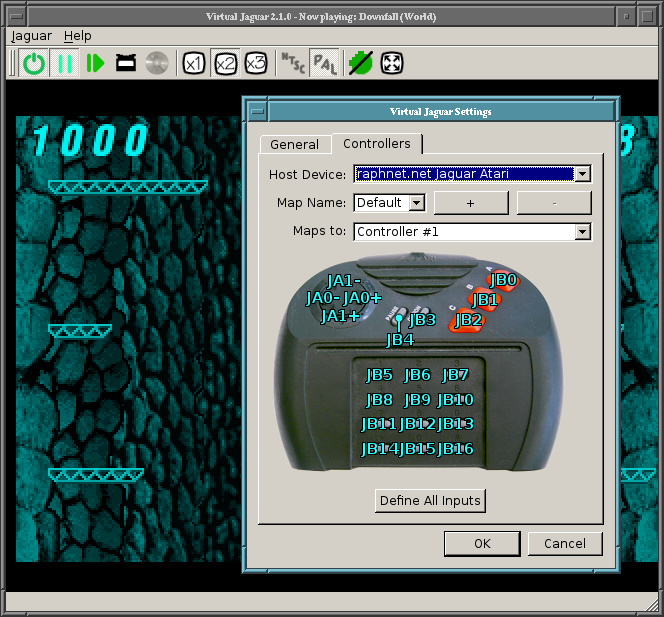This screenshot has width=664, height=617.
Task: Select the Controllers tab
Action: 376,144
